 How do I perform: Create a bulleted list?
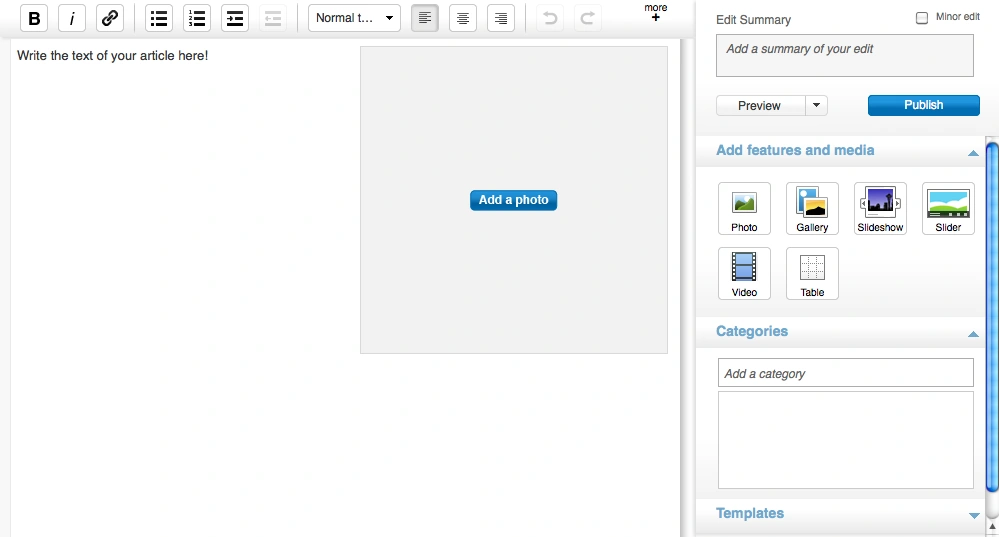pos(159,18)
